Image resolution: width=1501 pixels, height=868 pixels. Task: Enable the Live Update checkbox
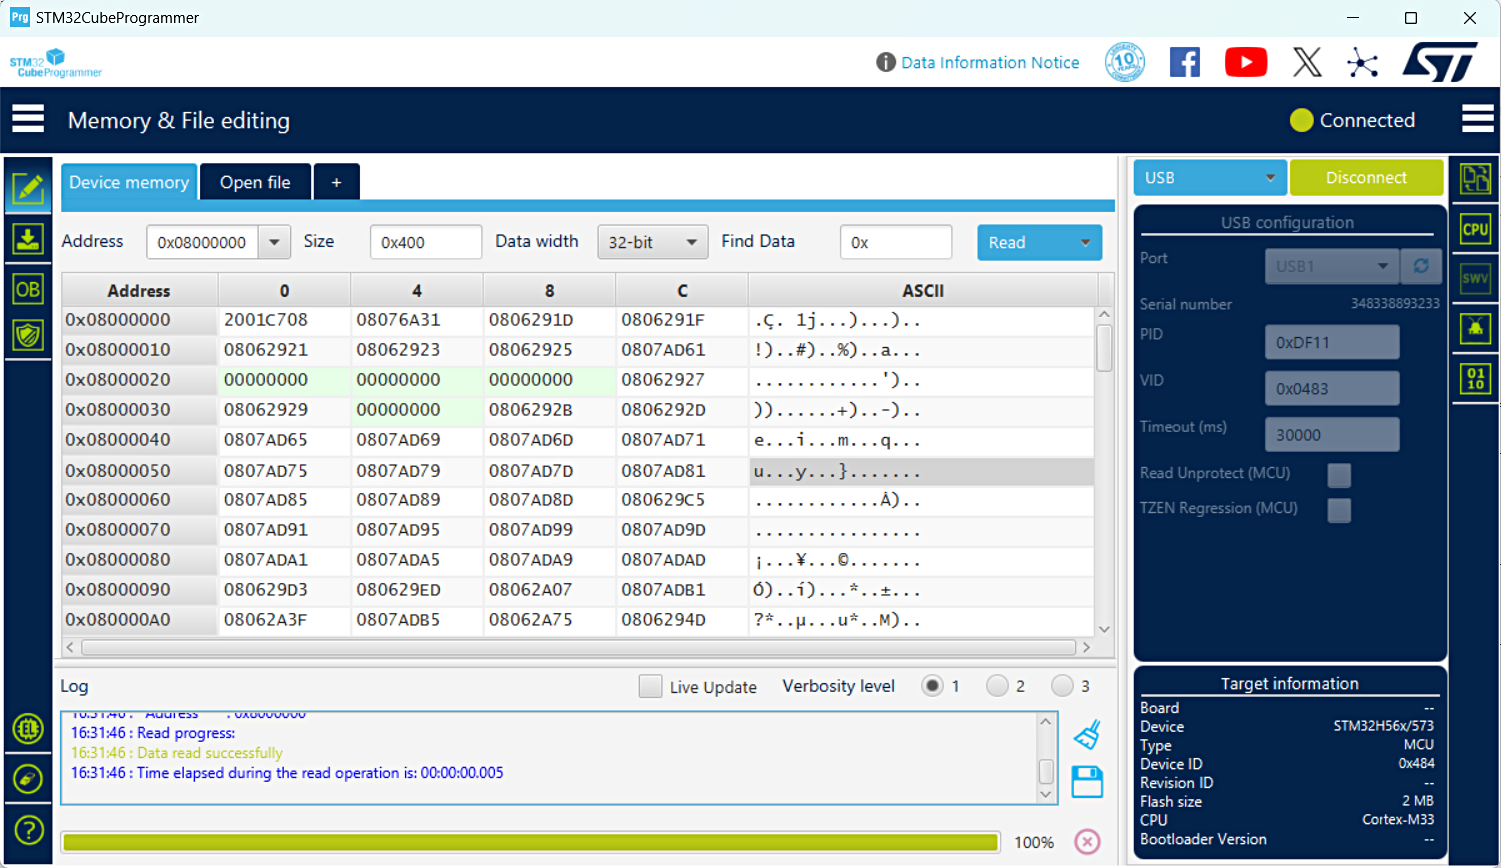click(650, 686)
